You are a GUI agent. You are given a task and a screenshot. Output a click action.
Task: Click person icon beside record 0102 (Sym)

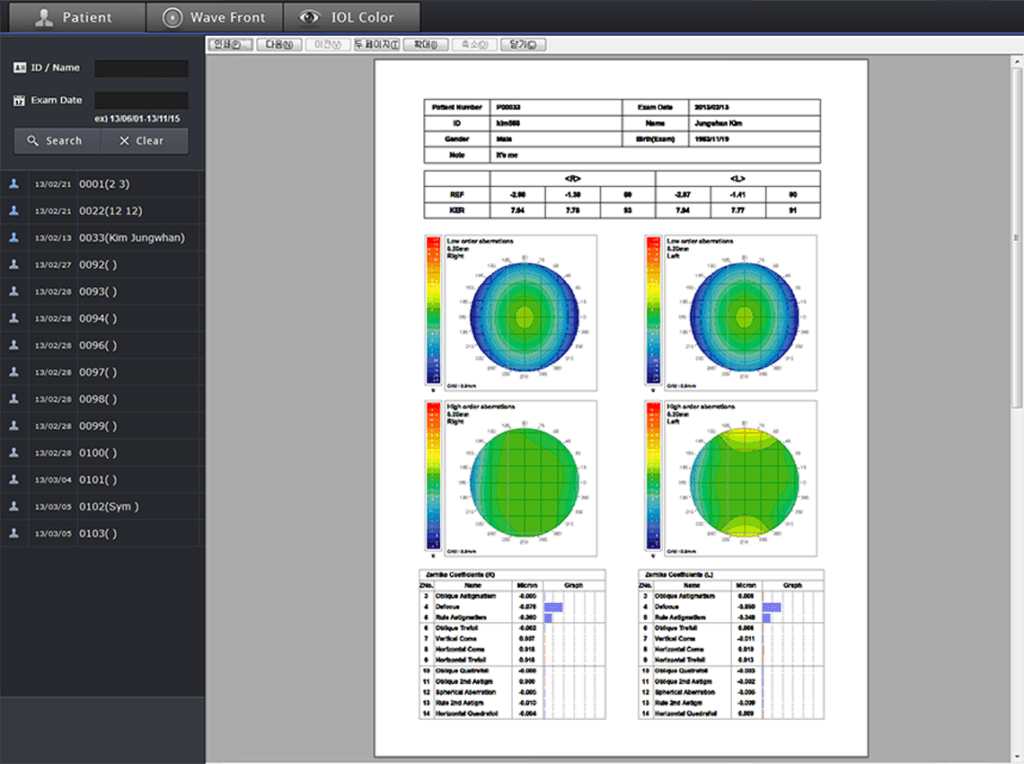click(x=14, y=507)
